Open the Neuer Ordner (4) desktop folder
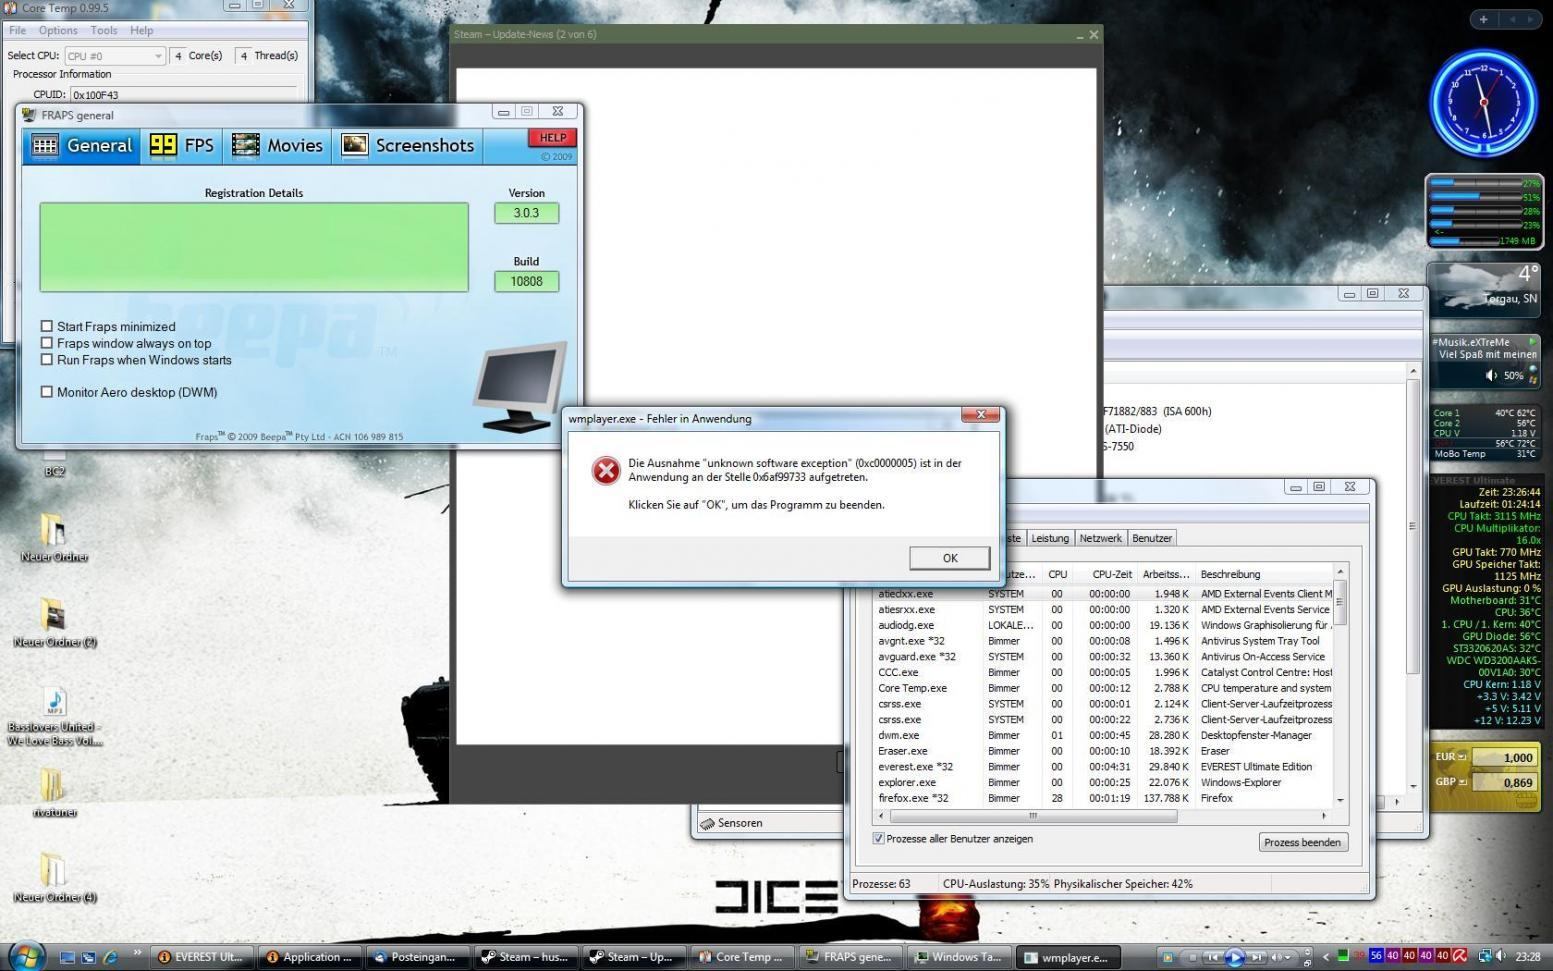Image resolution: width=1553 pixels, height=971 pixels. pyautogui.click(x=54, y=878)
